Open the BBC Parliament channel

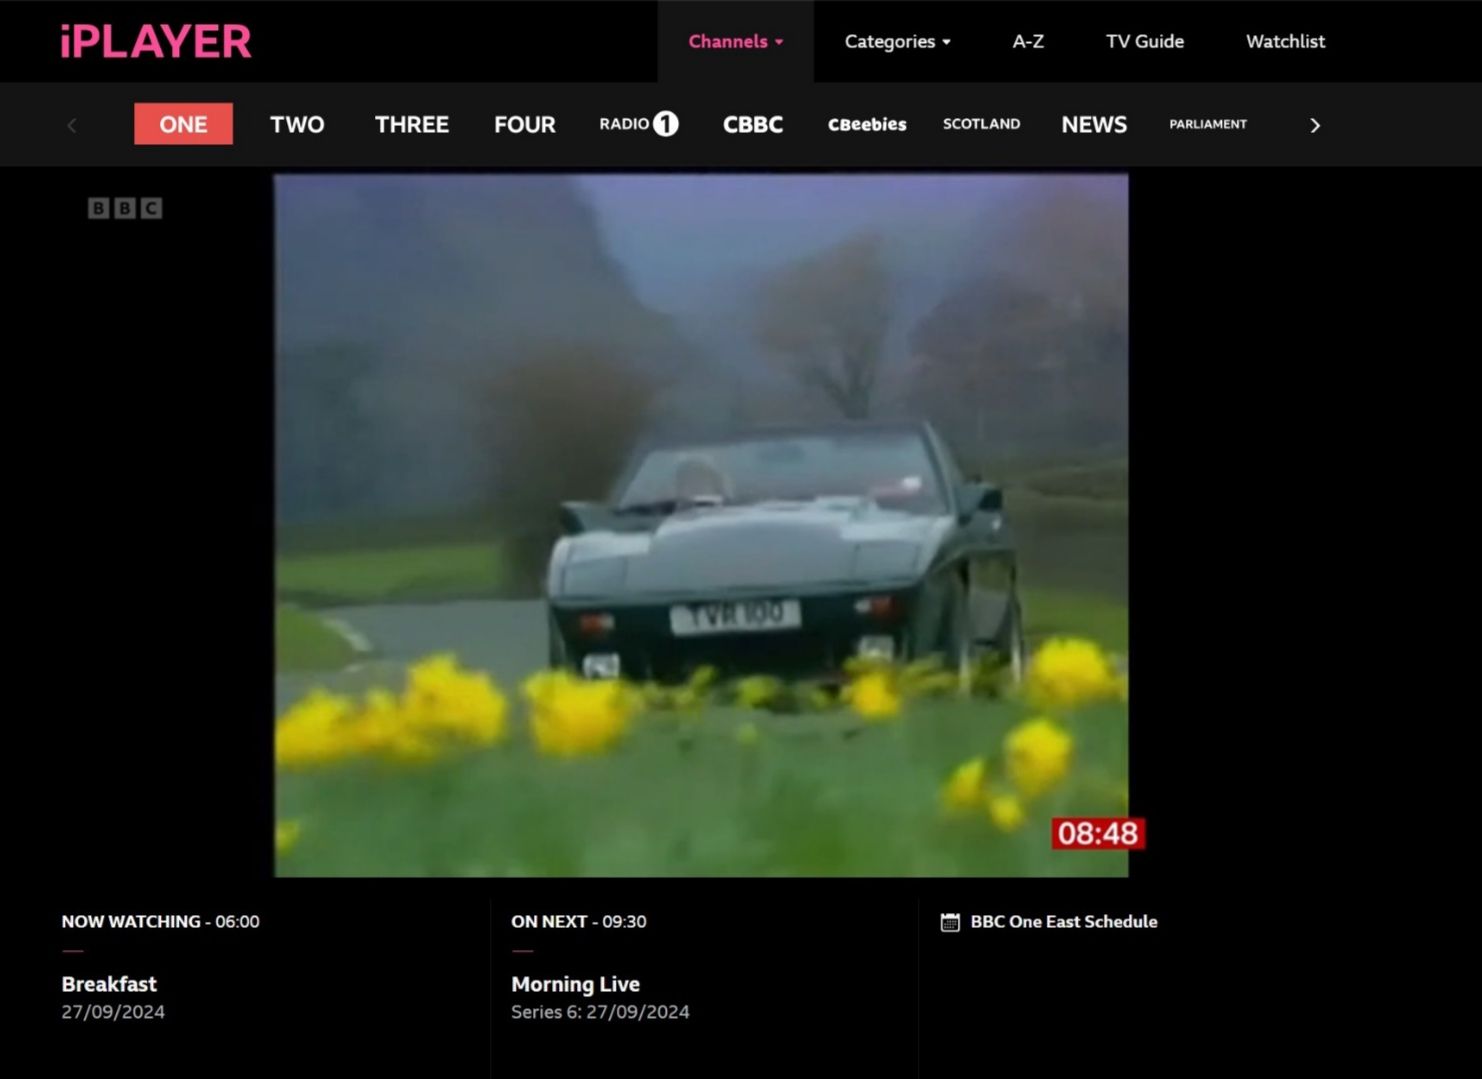(x=1207, y=124)
